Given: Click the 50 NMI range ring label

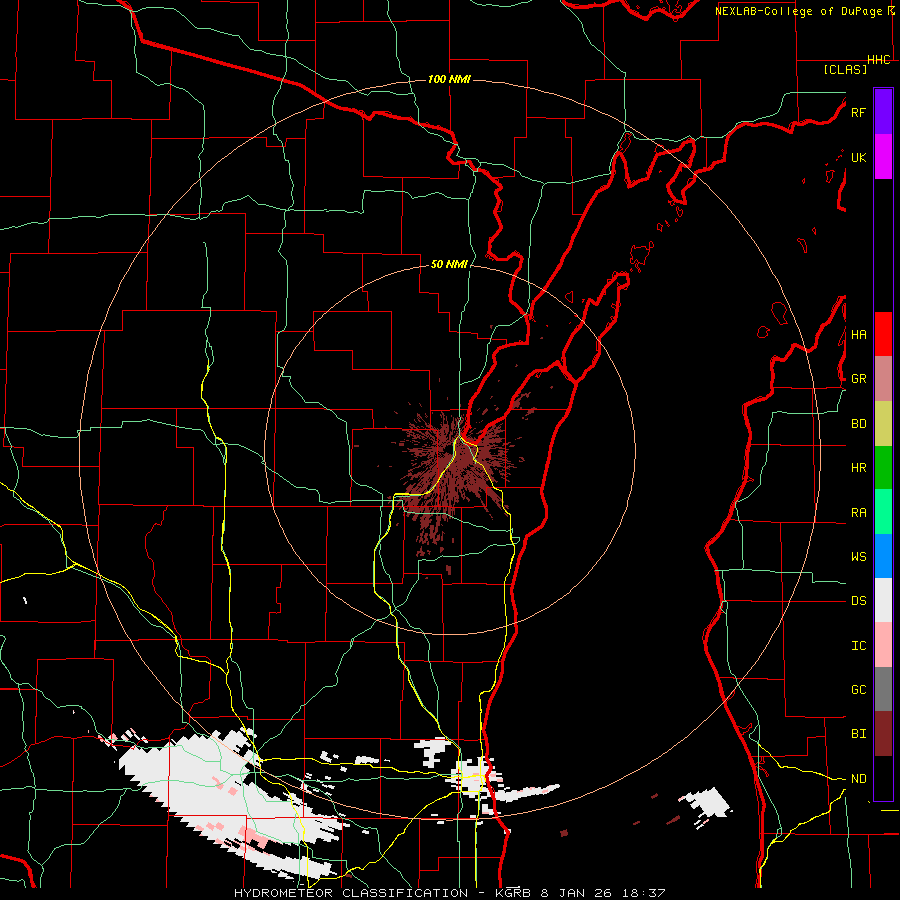Looking at the screenshot, I should 449,264.
